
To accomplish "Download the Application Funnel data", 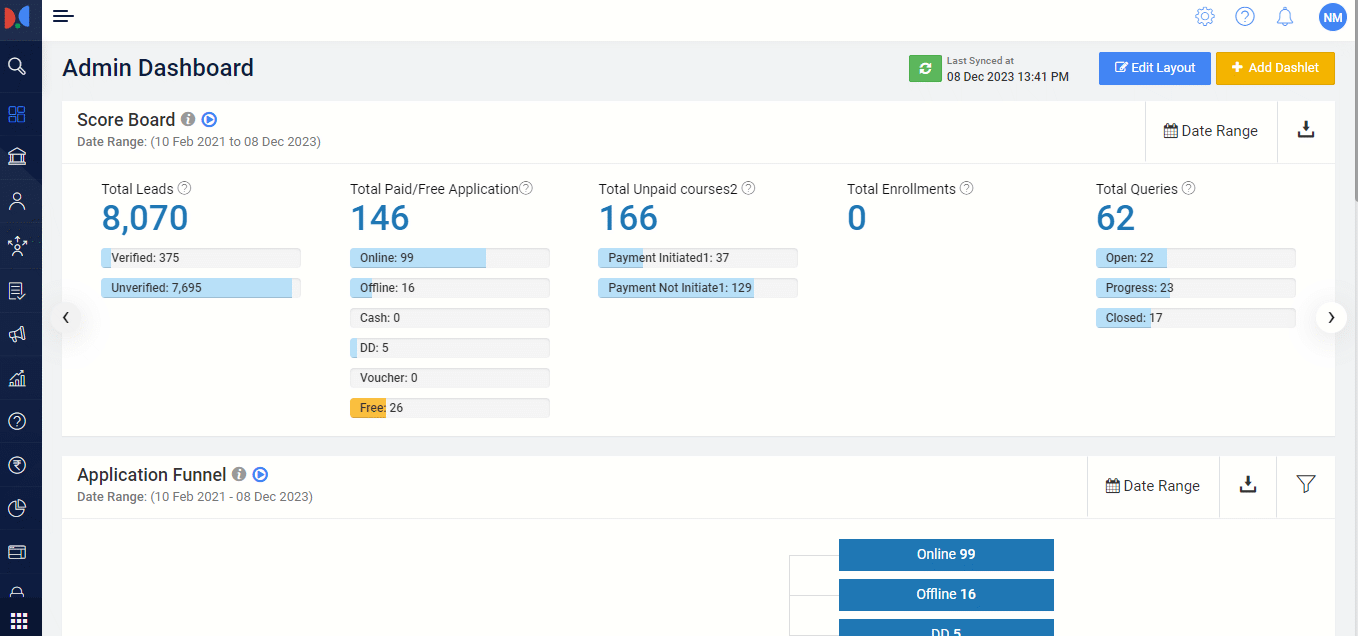I will coord(1248,485).
